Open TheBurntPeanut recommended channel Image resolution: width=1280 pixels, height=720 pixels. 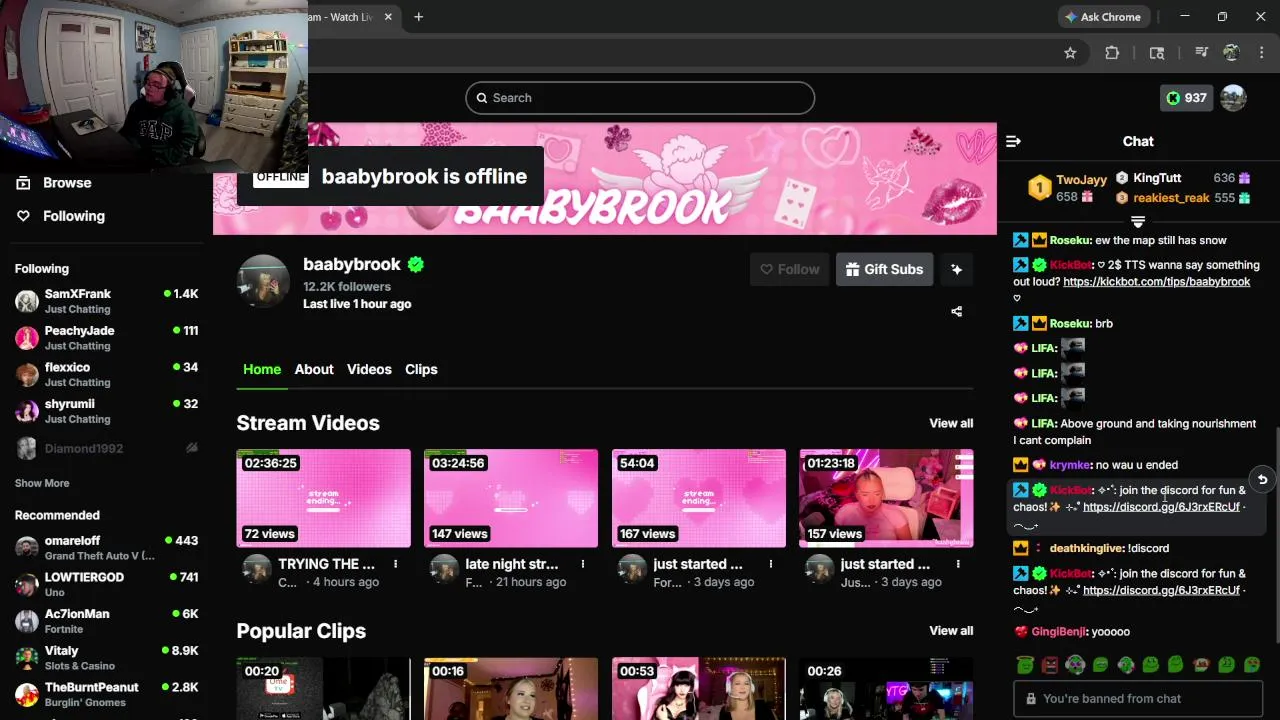[x=106, y=694]
